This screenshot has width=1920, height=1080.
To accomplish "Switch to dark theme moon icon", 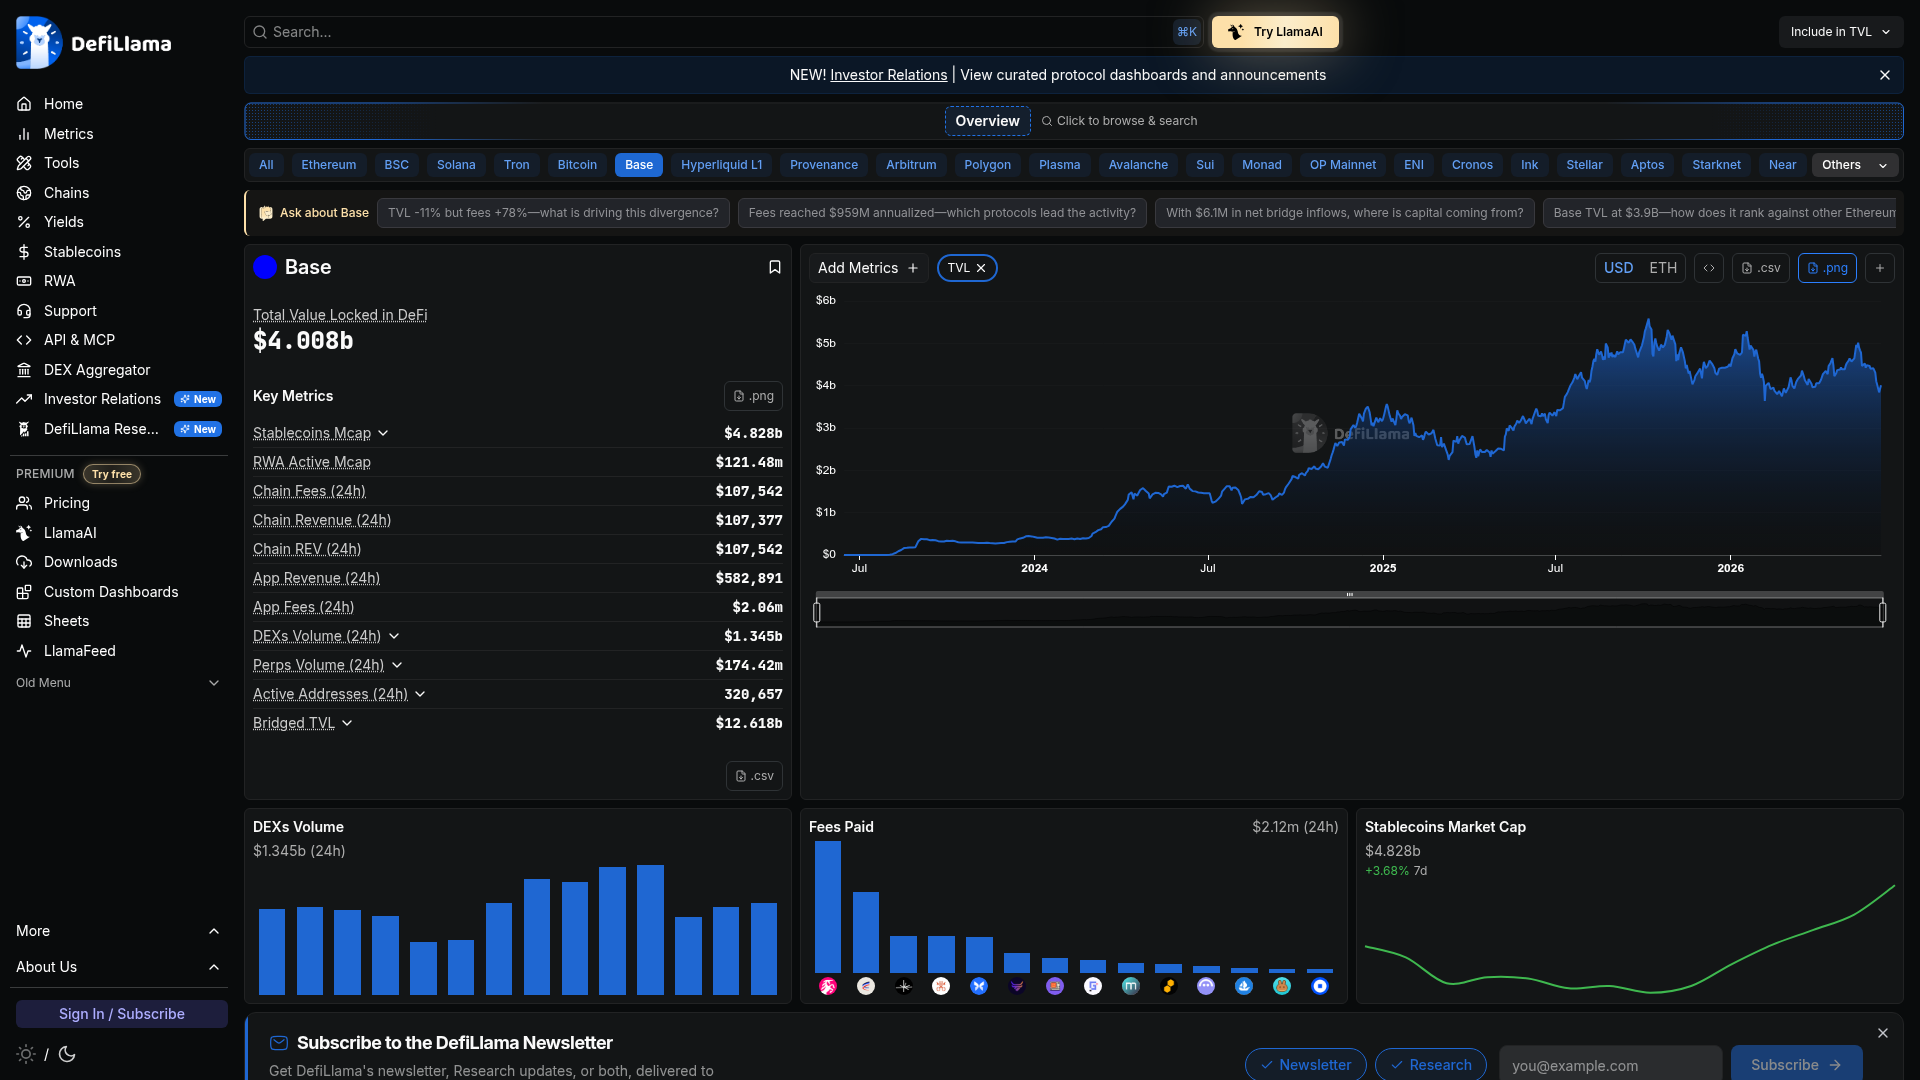I will coord(67,1054).
